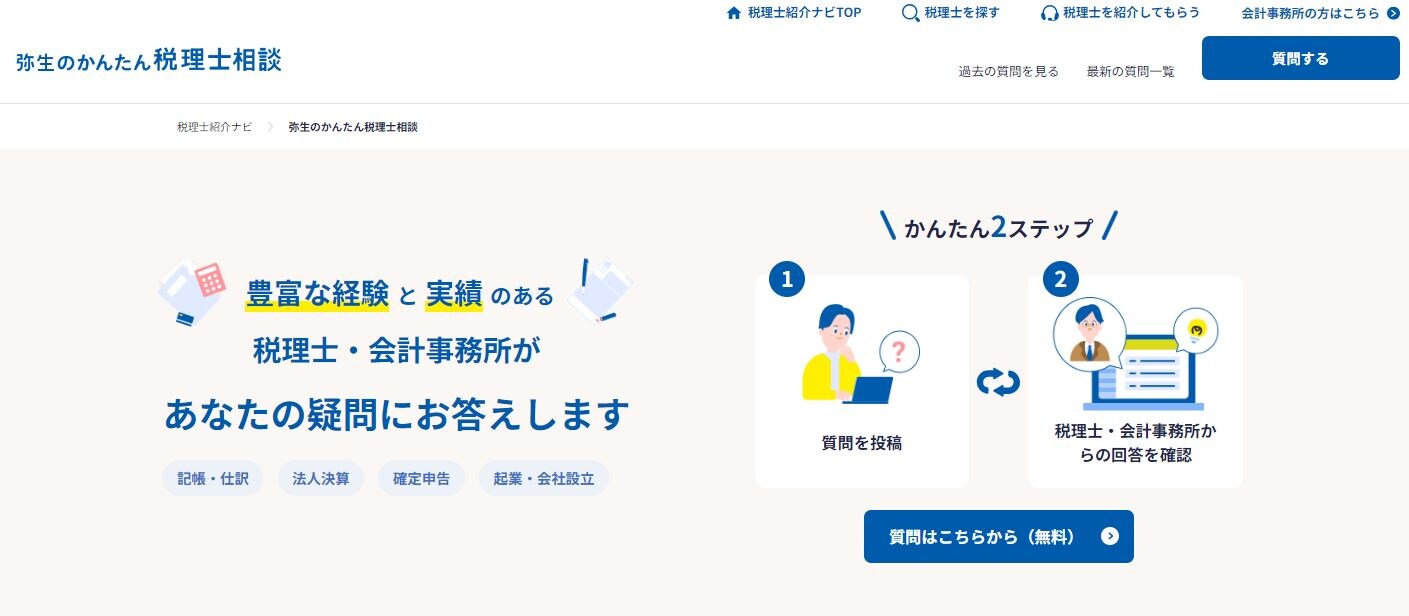
Task: Click the breadcrumb chevron separator
Action: tap(270, 127)
